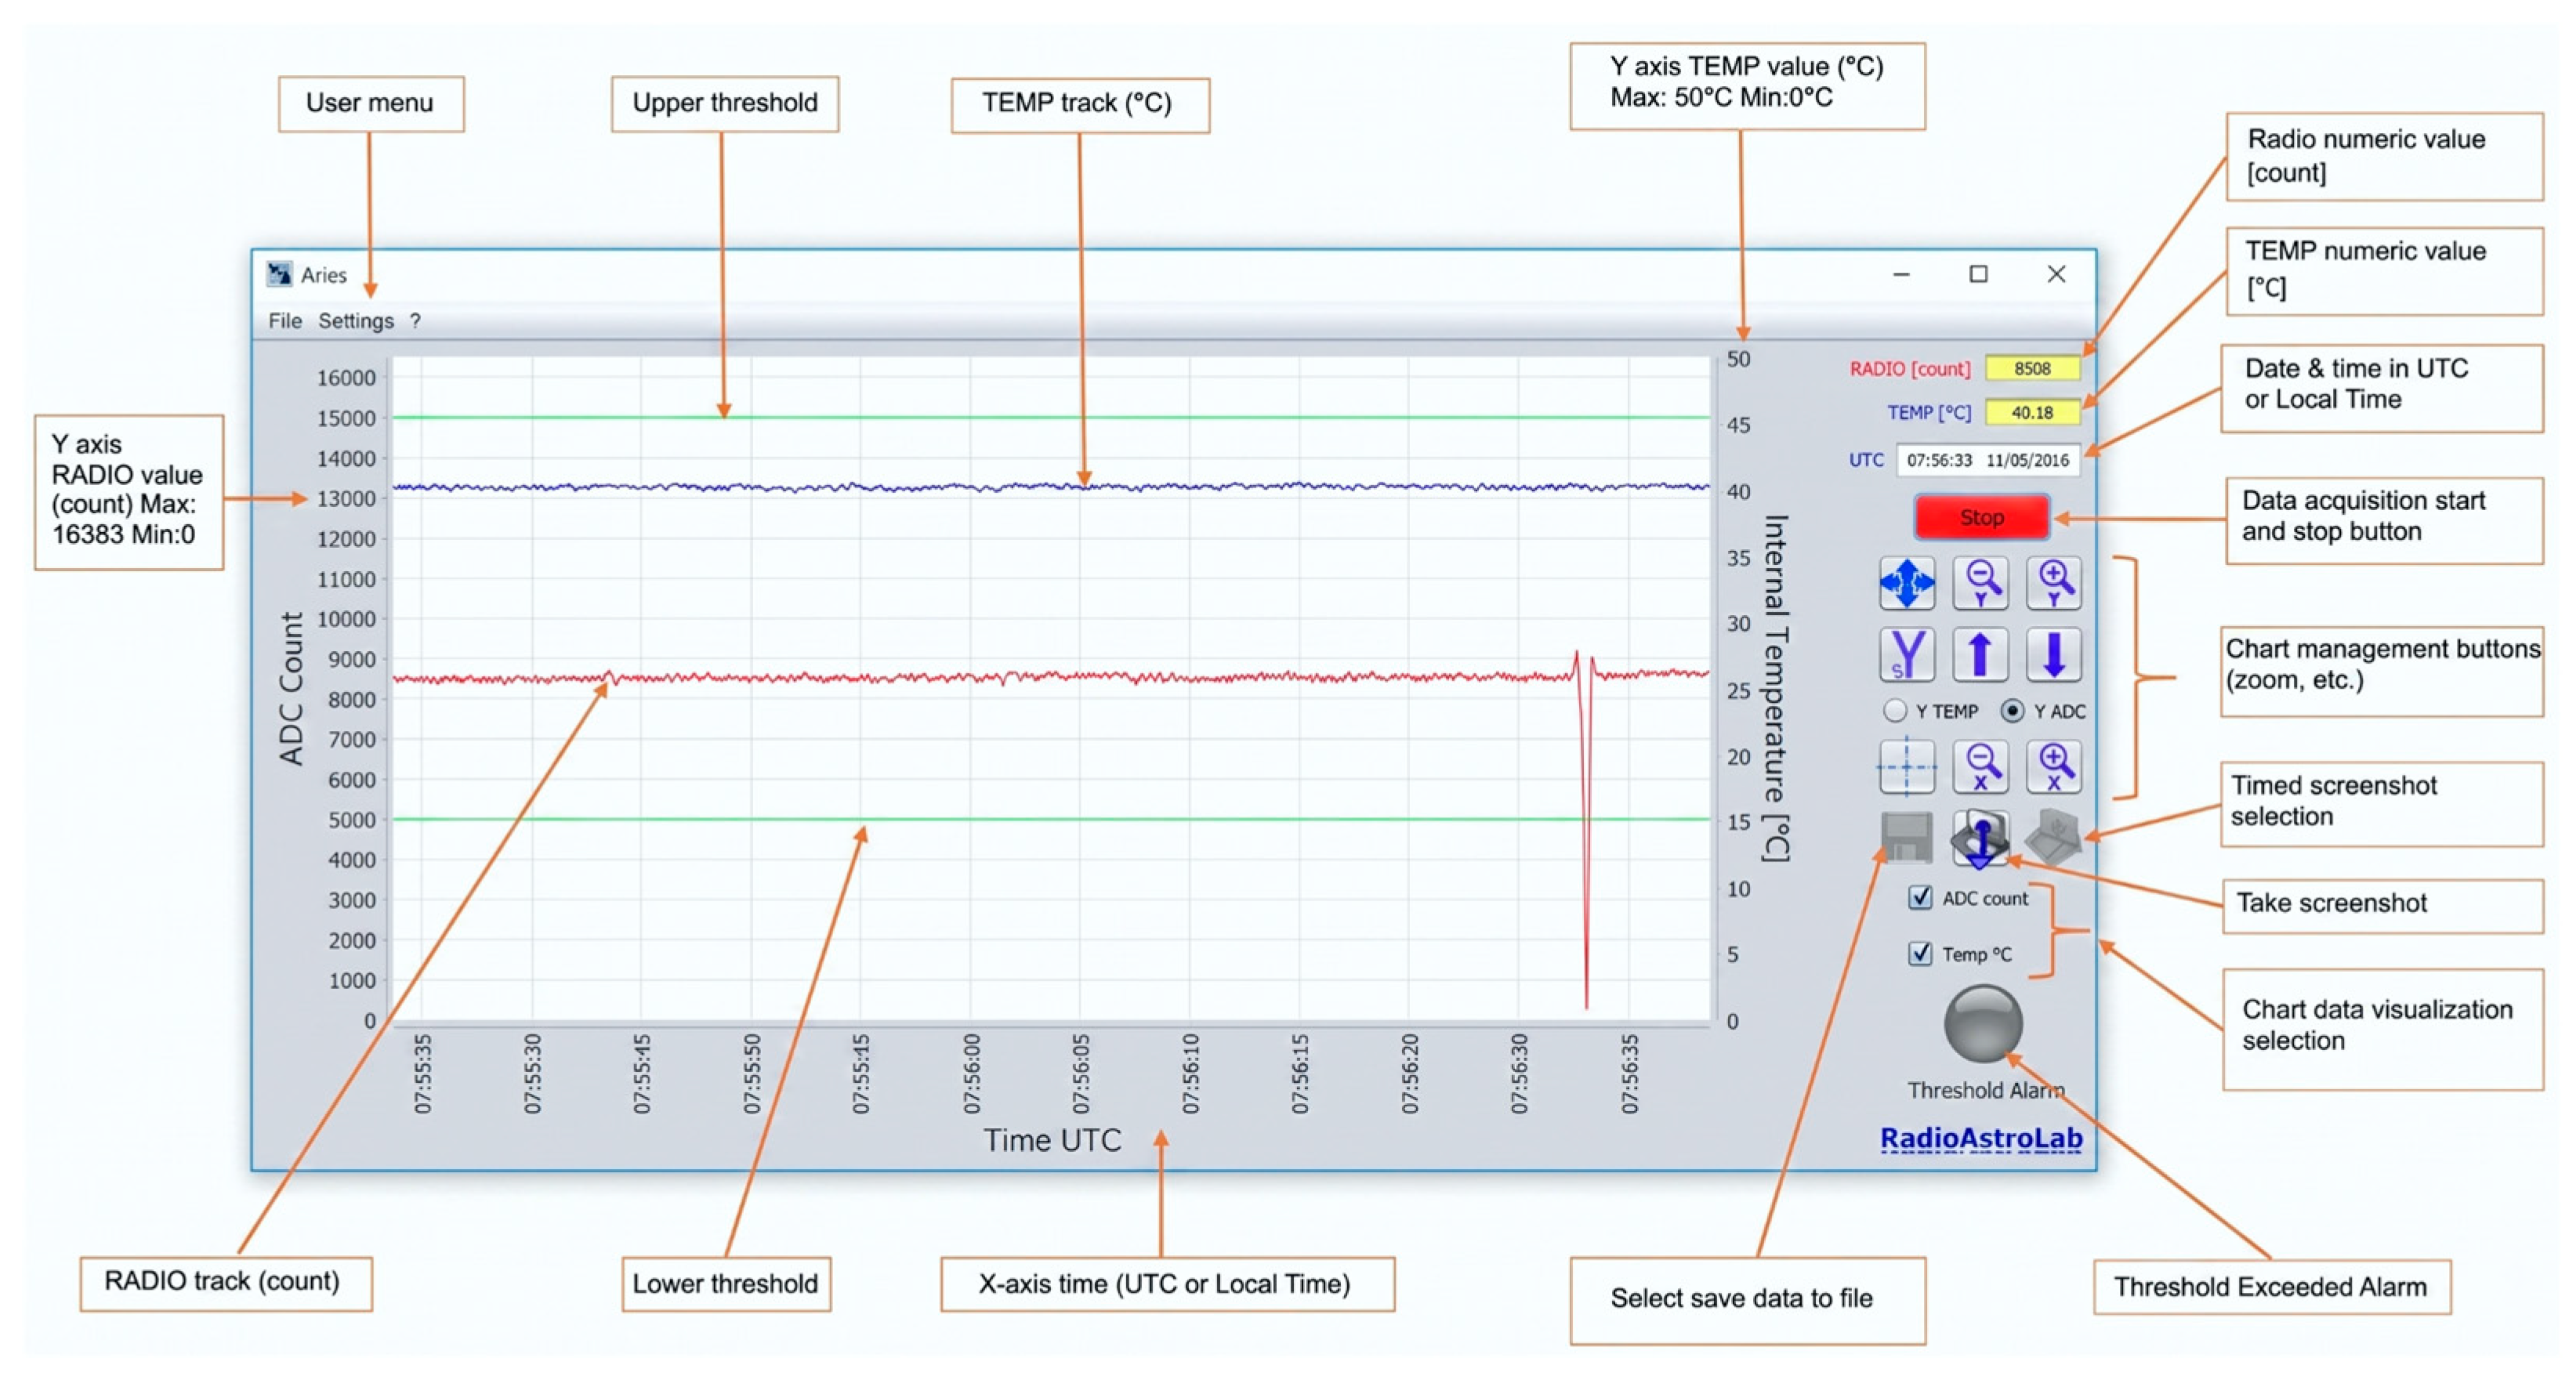Click the TEMP value field showing 40.18

(2032, 412)
